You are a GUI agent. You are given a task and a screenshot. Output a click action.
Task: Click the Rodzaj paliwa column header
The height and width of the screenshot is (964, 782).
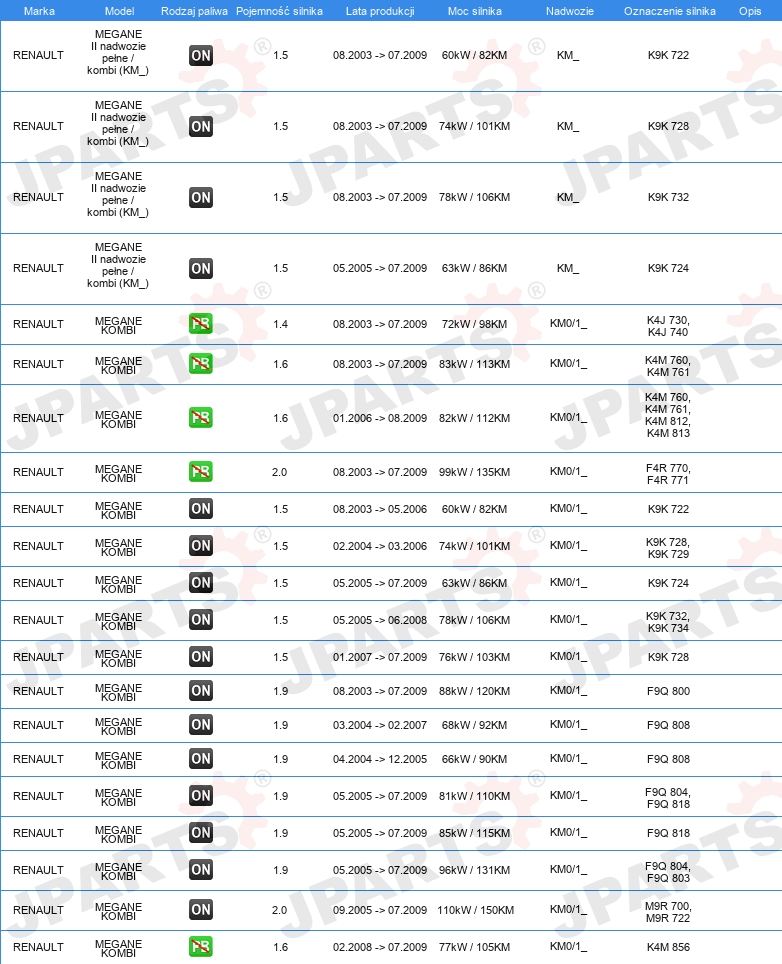coord(194,11)
